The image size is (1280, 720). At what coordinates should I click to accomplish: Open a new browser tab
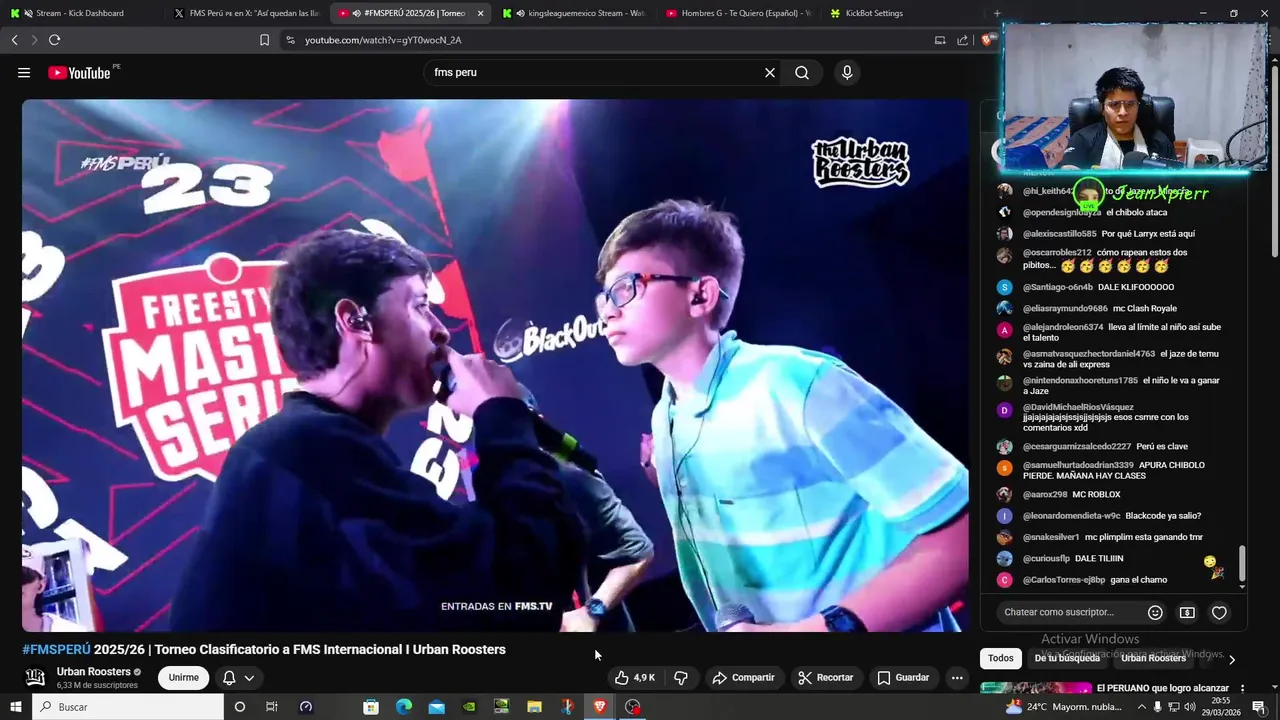pyautogui.click(x=997, y=13)
